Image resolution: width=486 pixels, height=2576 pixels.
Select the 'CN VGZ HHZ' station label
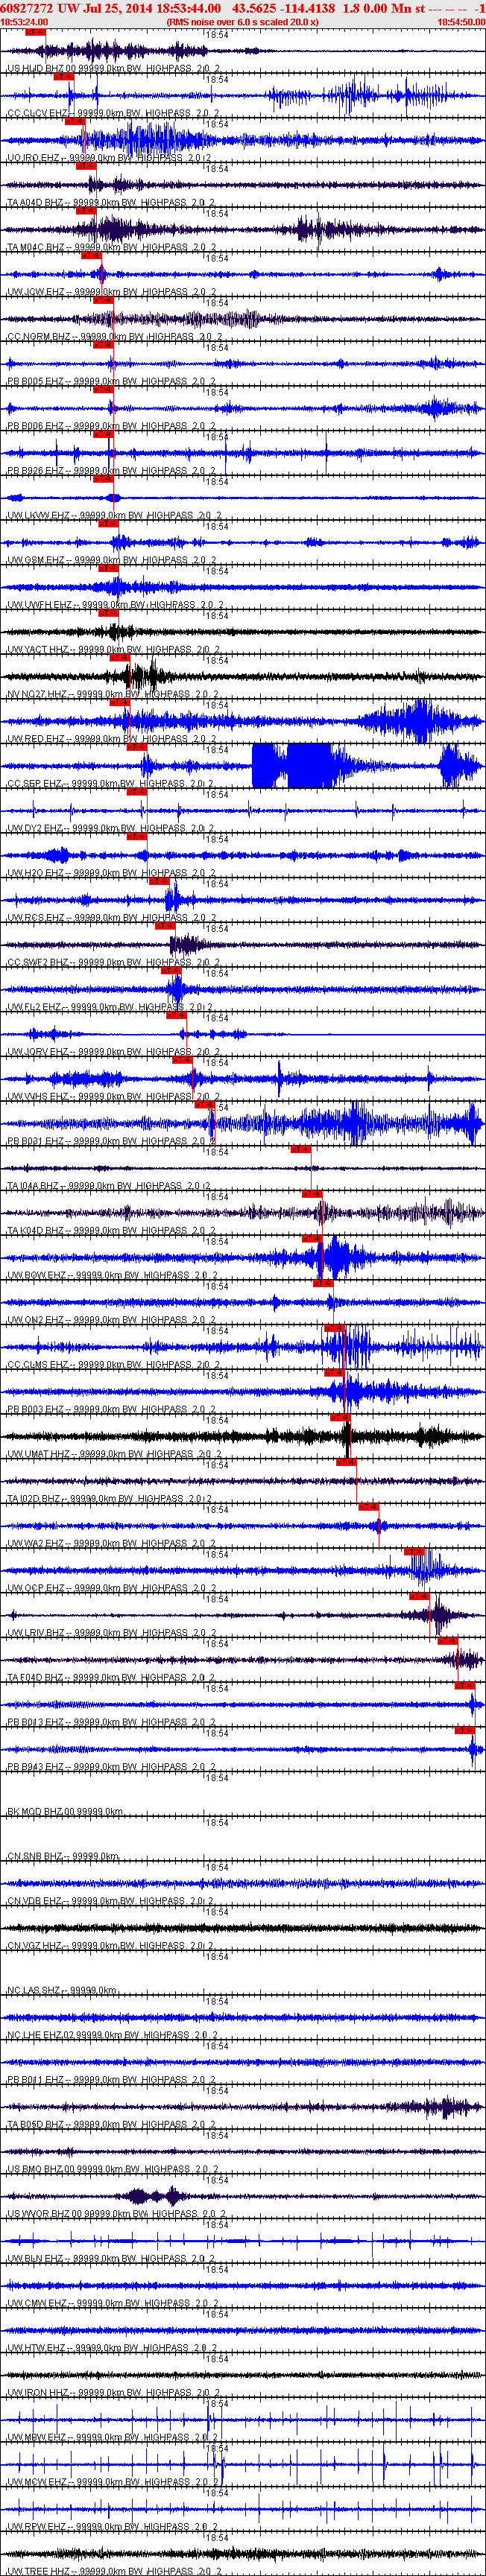pos(36,1946)
